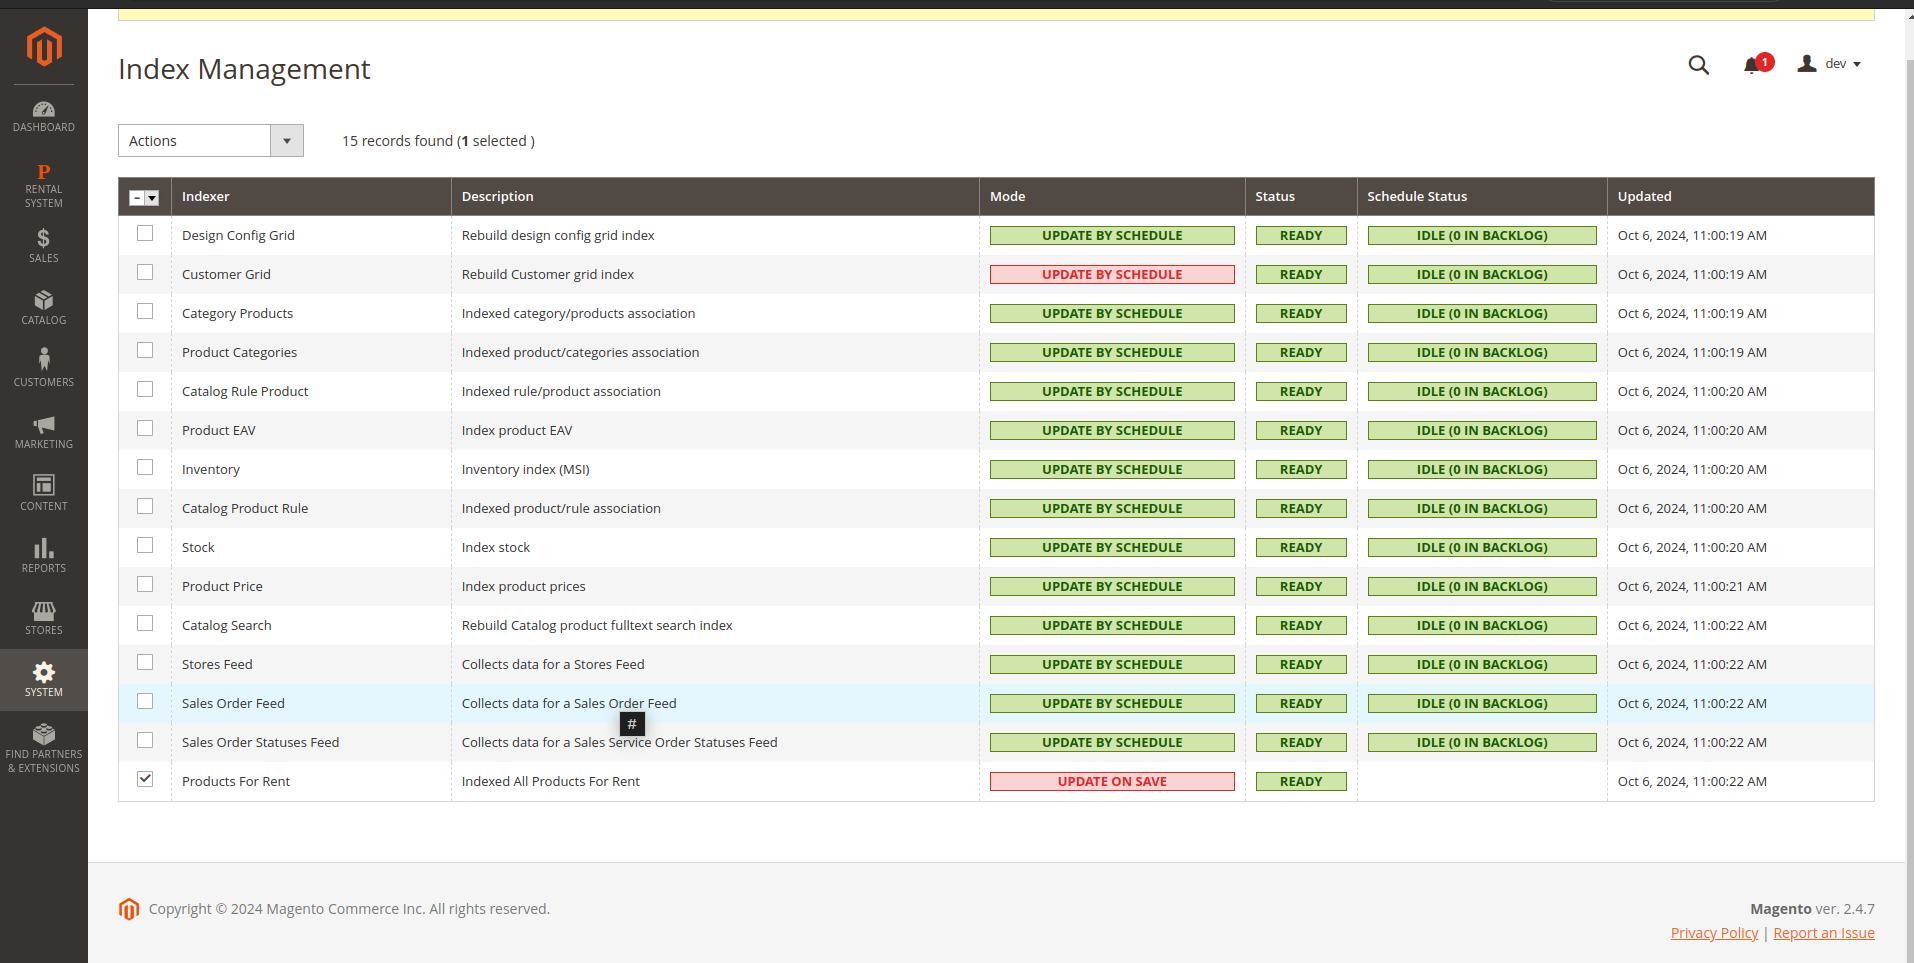Check the Product EAV row
1914x963 pixels.
145,428
